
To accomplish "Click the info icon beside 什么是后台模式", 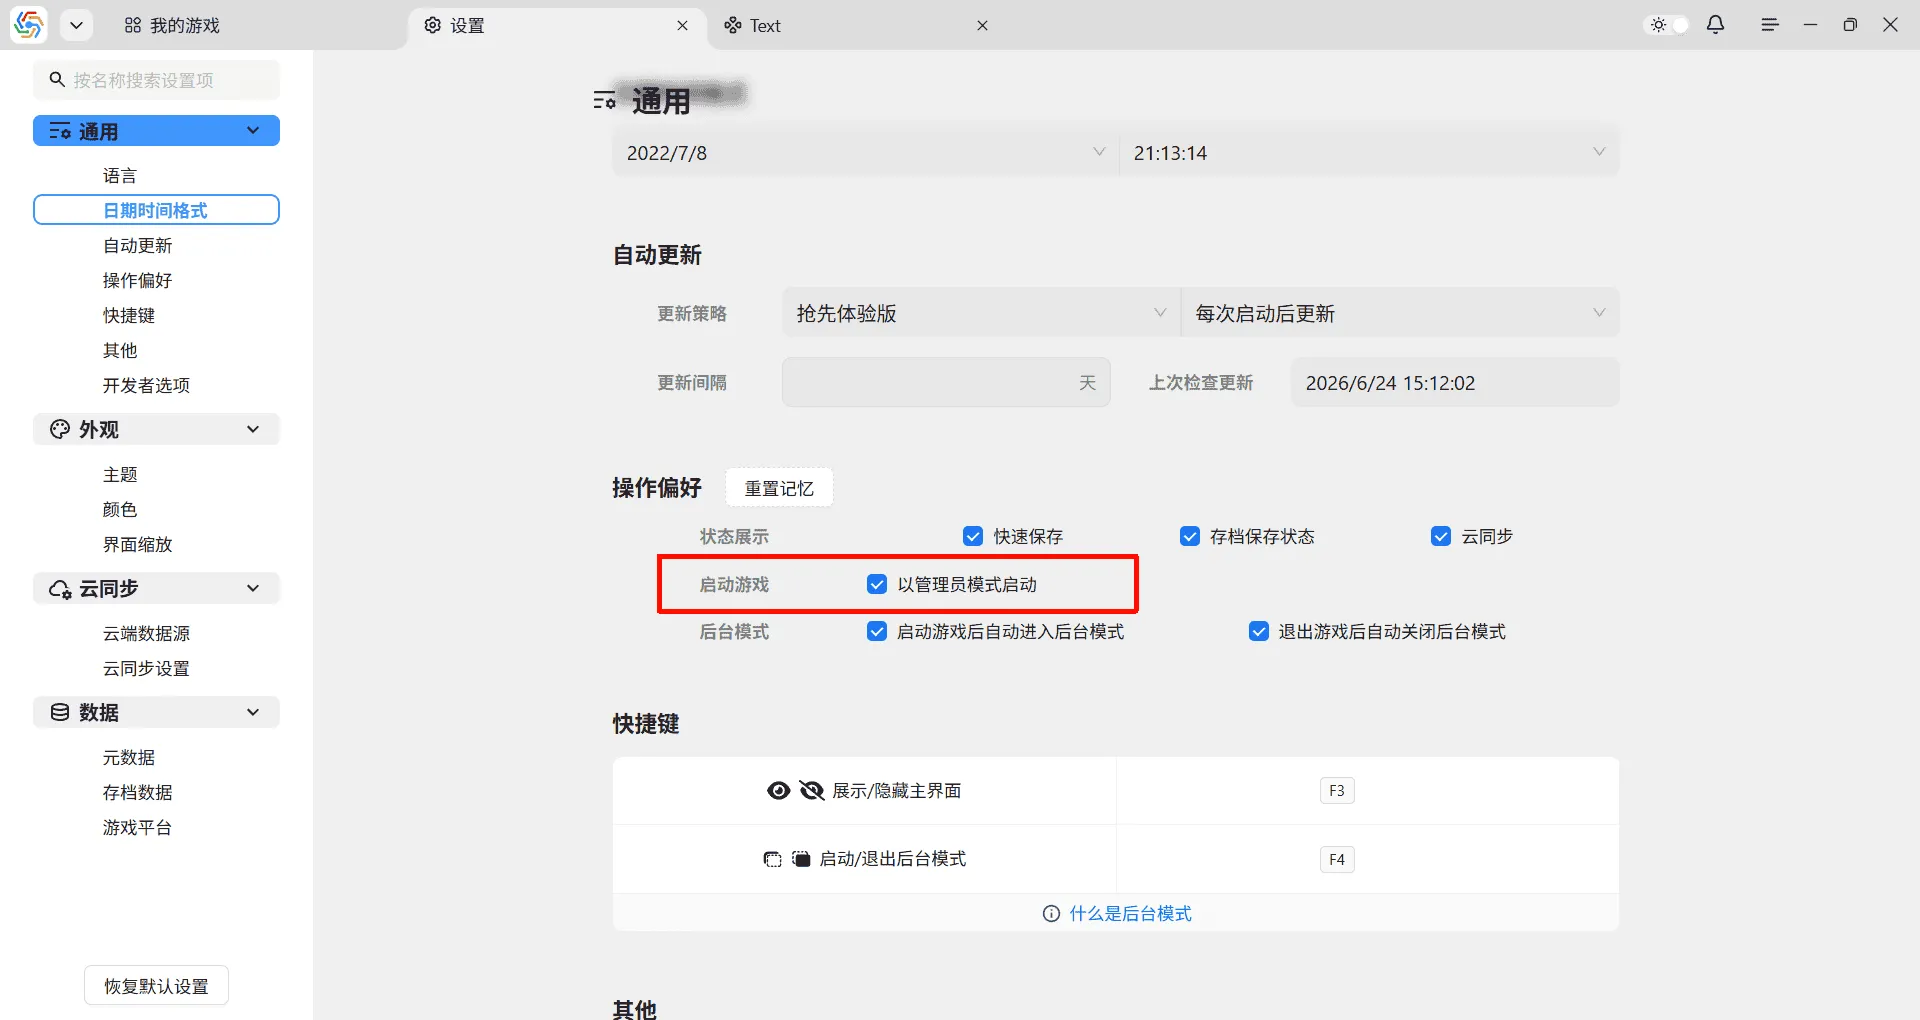I will (1051, 913).
